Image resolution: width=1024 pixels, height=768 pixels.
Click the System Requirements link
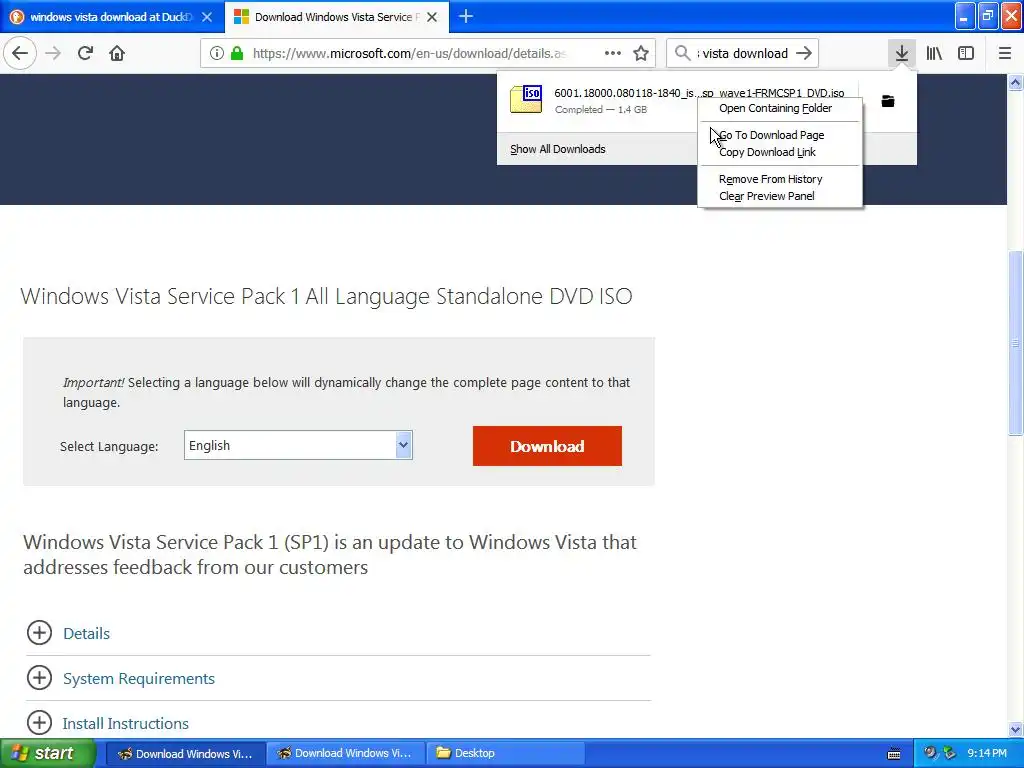(x=138, y=679)
